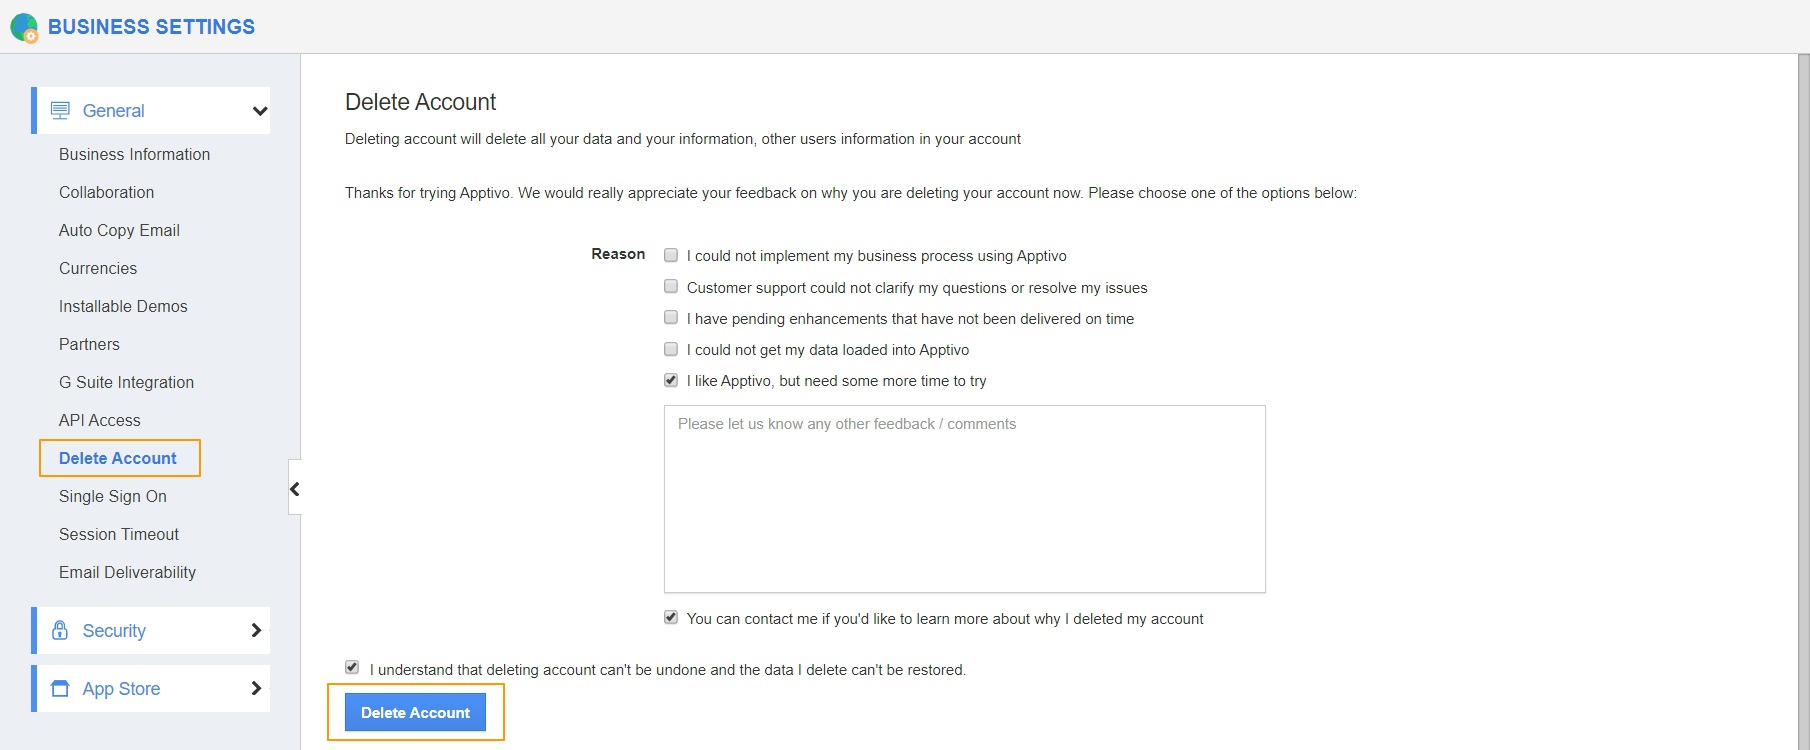1810x750 pixels.
Task: Click the Apptivo globe logo icon
Action: tap(23, 27)
